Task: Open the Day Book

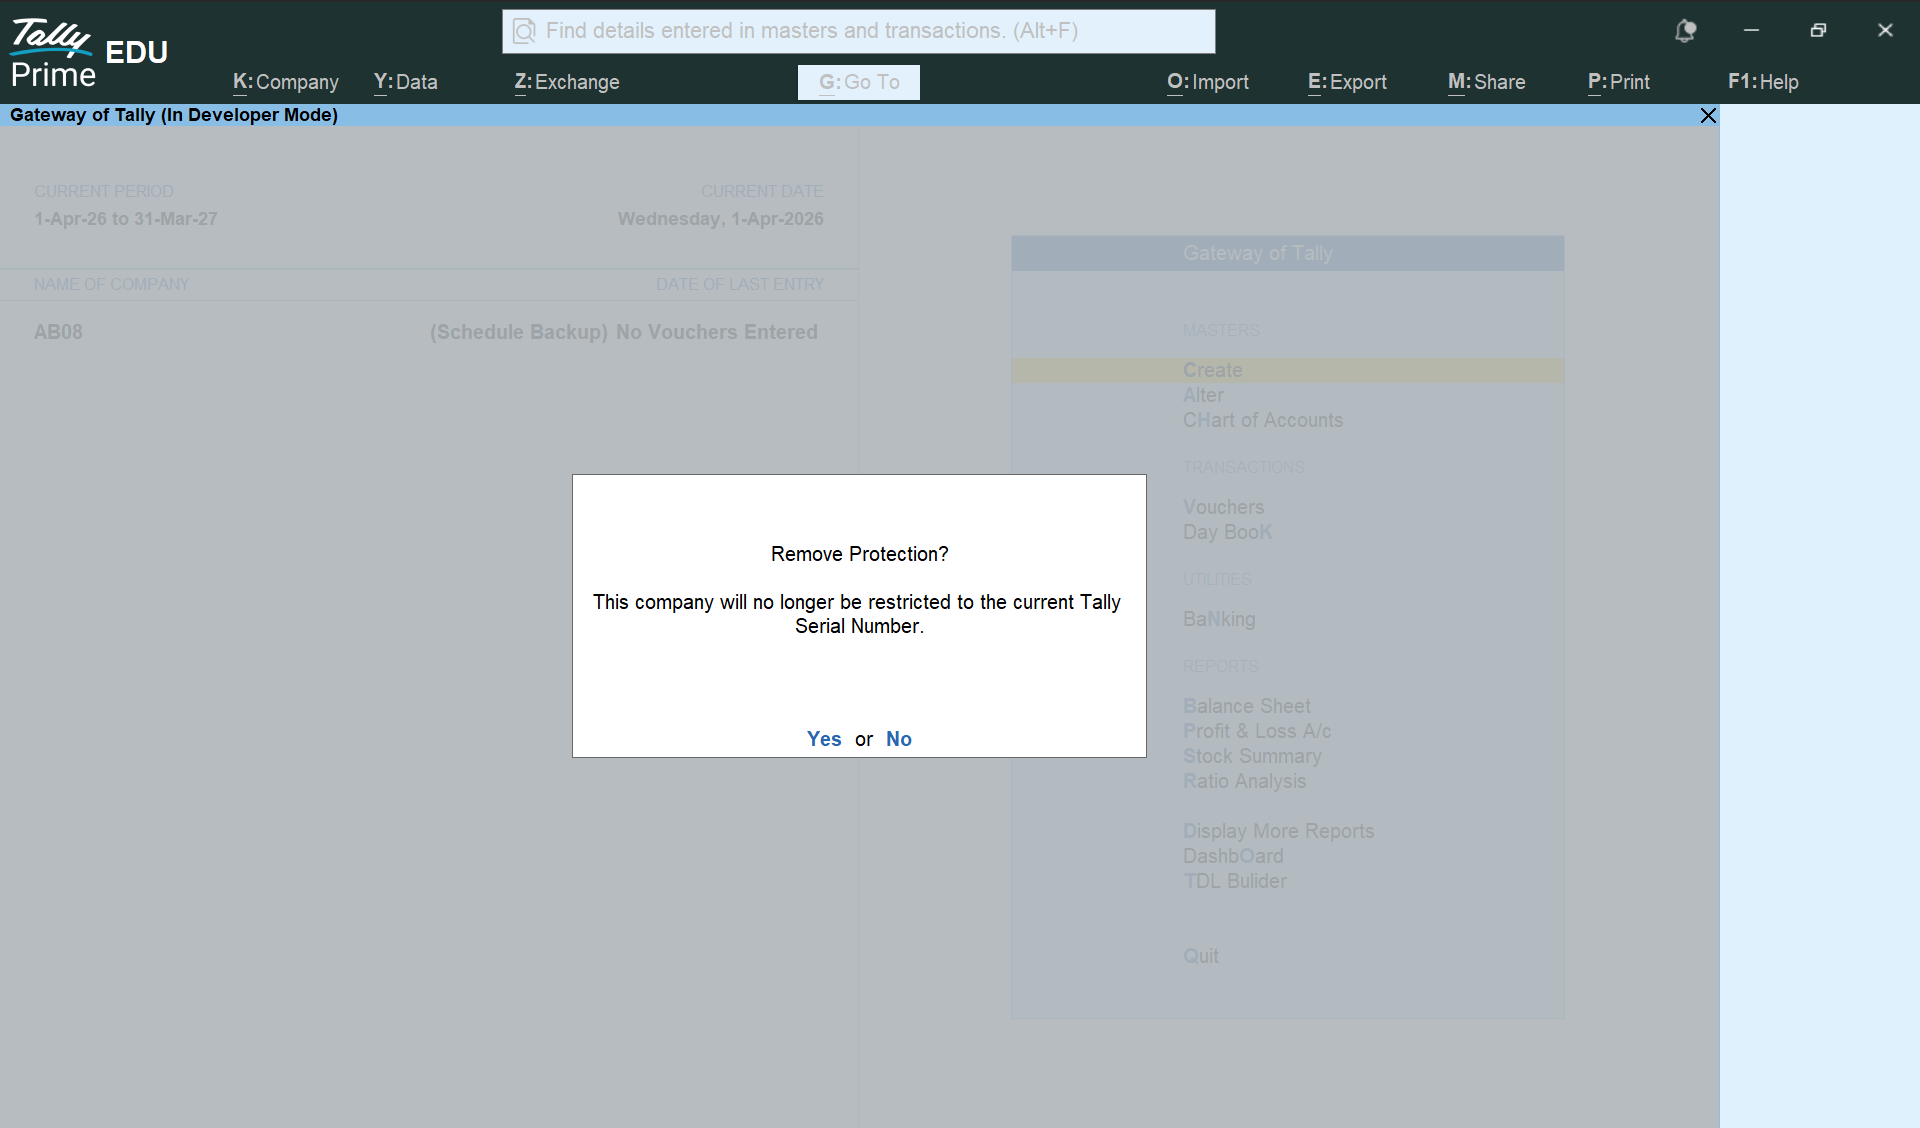Action: 1227,532
